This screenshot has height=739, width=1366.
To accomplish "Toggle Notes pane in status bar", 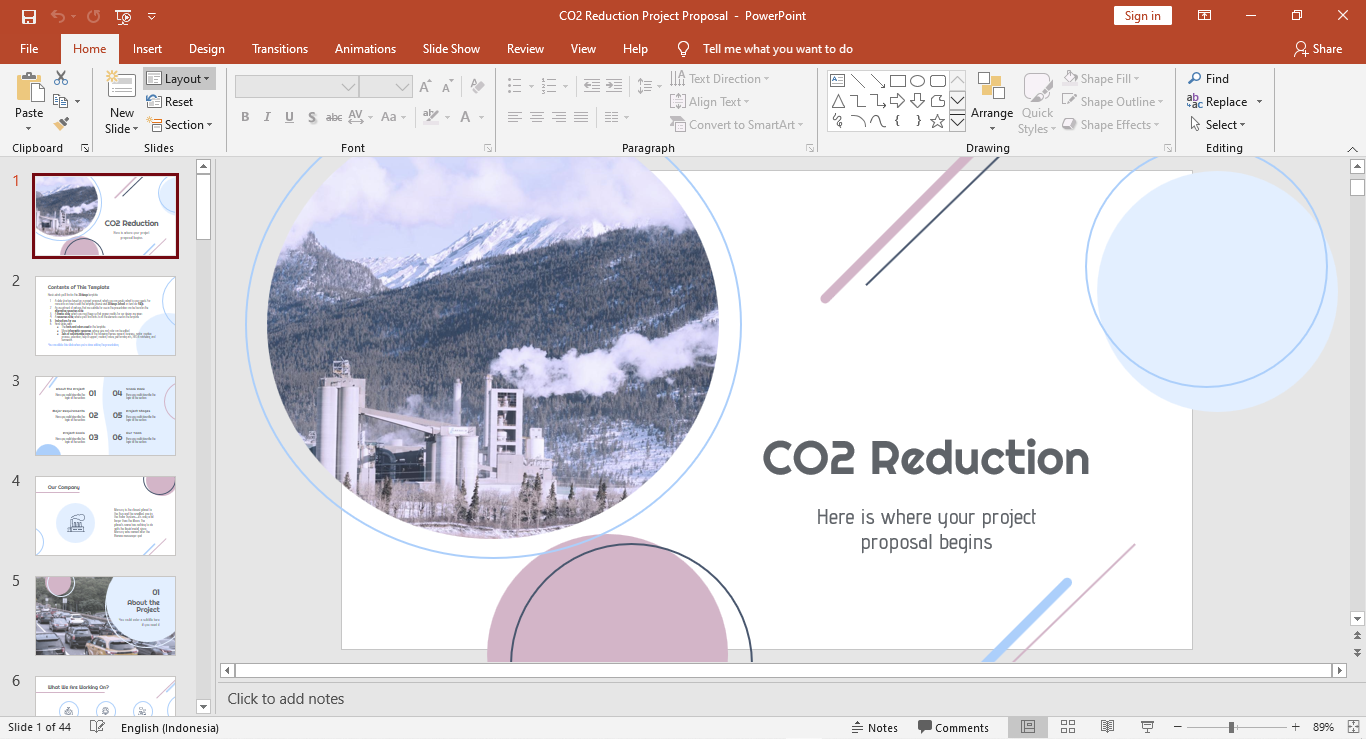I will coord(875,727).
